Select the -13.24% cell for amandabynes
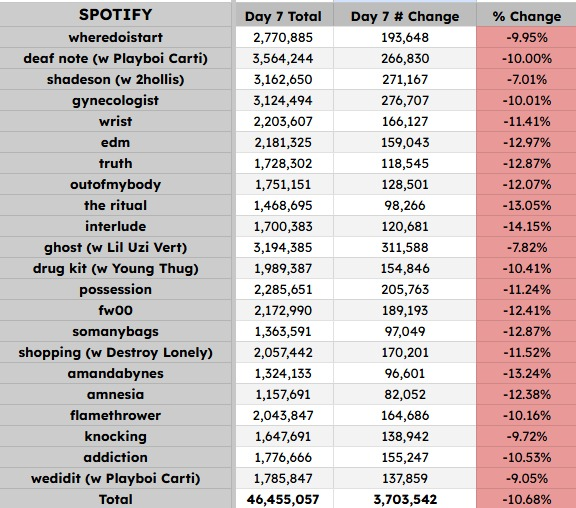The image size is (576, 508). (526, 373)
